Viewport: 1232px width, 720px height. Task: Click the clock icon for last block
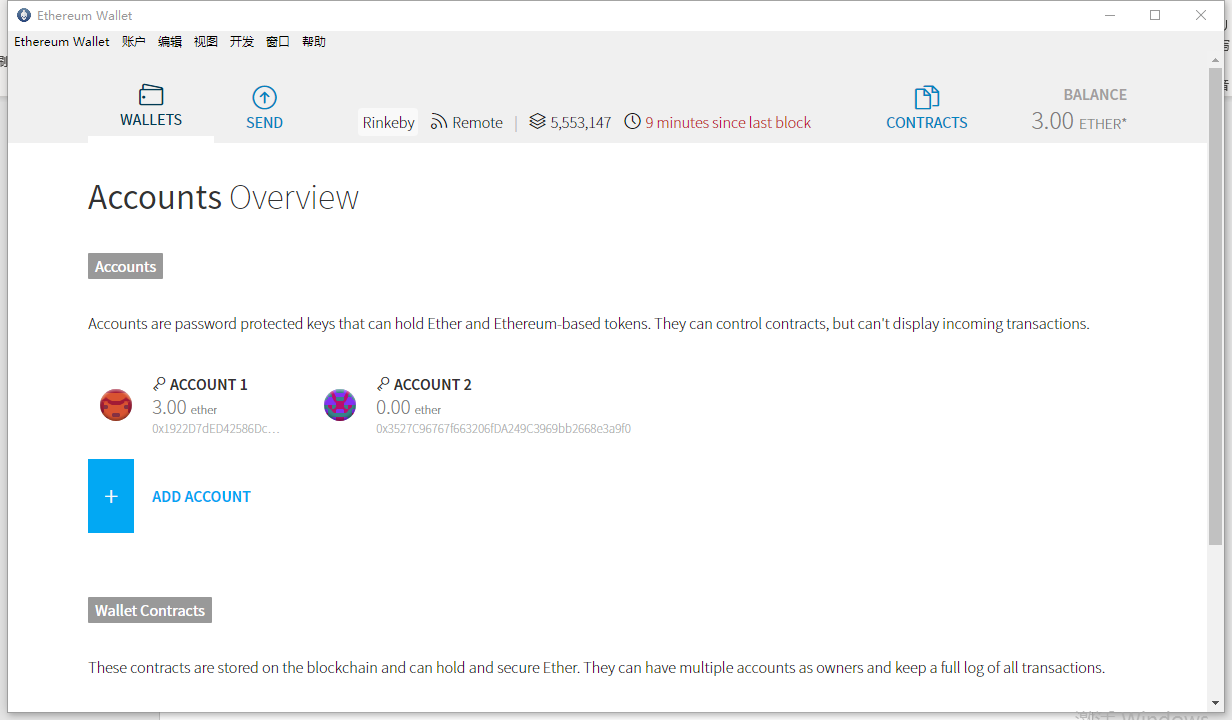(632, 122)
